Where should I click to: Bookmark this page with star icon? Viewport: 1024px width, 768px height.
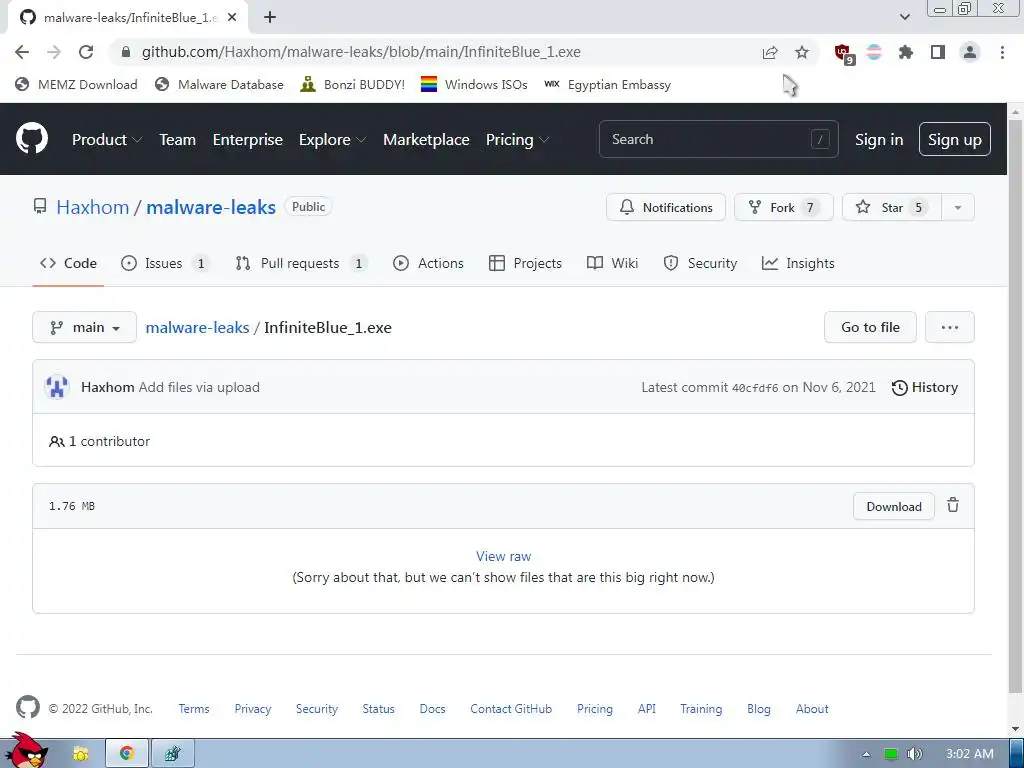click(802, 52)
